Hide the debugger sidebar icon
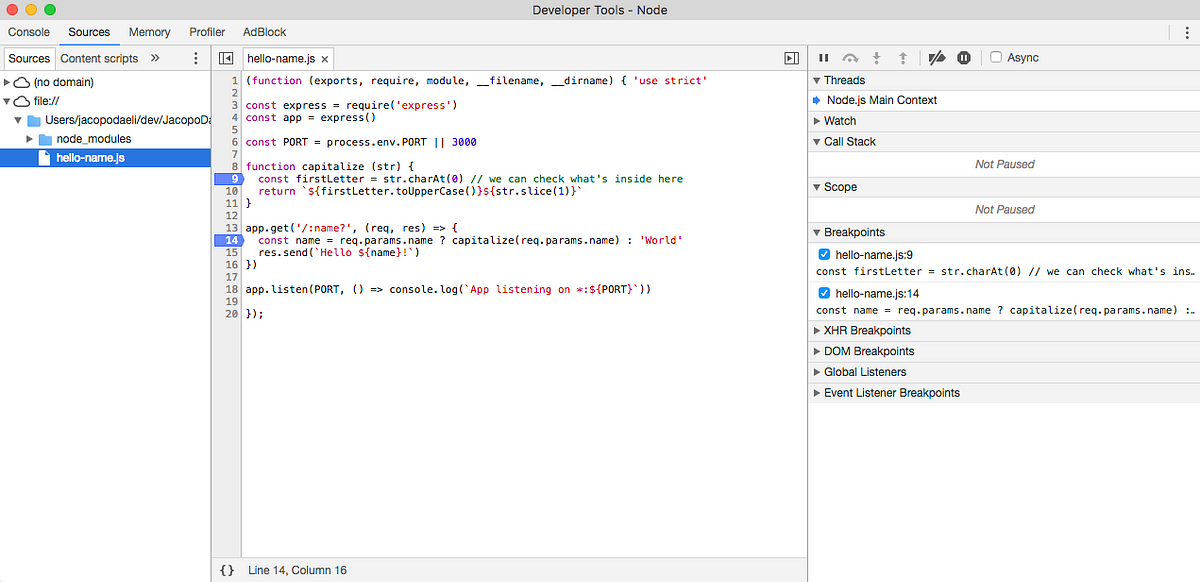The width and height of the screenshot is (1200, 582). point(791,59)
